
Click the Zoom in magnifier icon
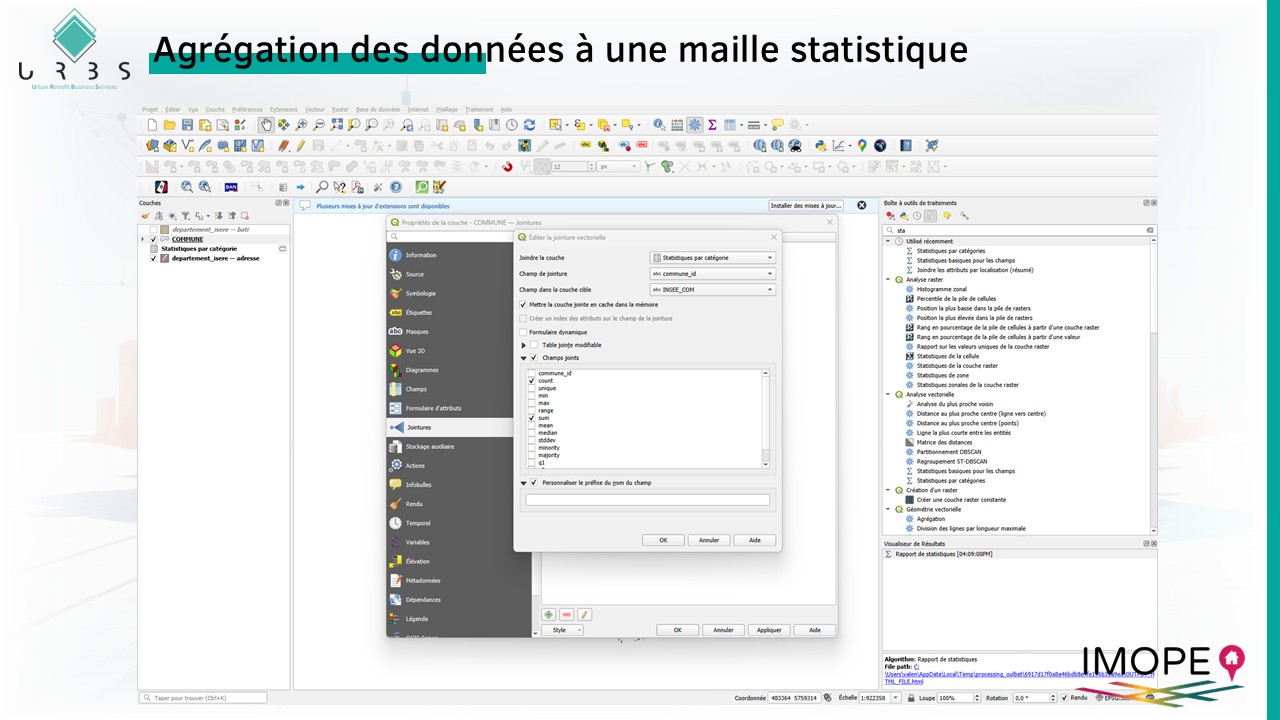301,125
